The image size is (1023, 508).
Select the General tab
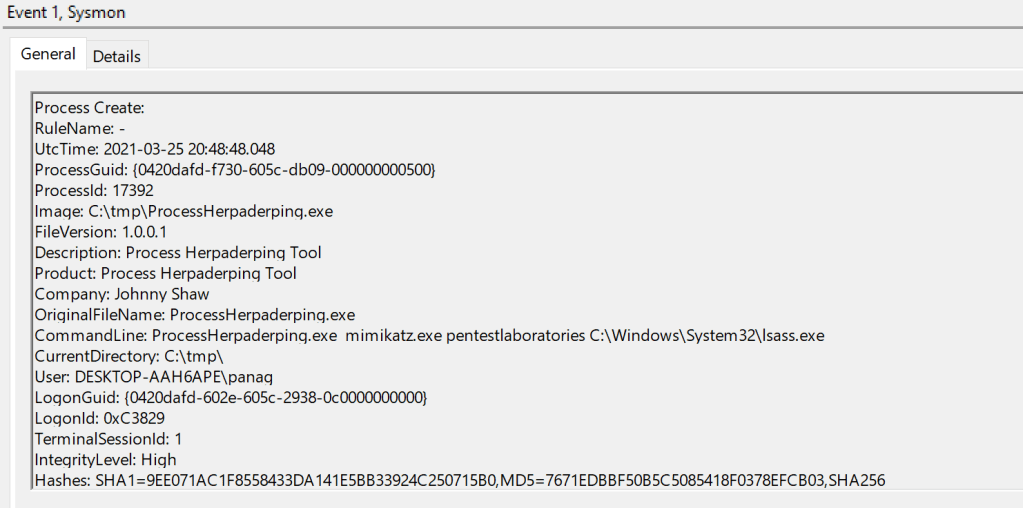pos(48,54)
